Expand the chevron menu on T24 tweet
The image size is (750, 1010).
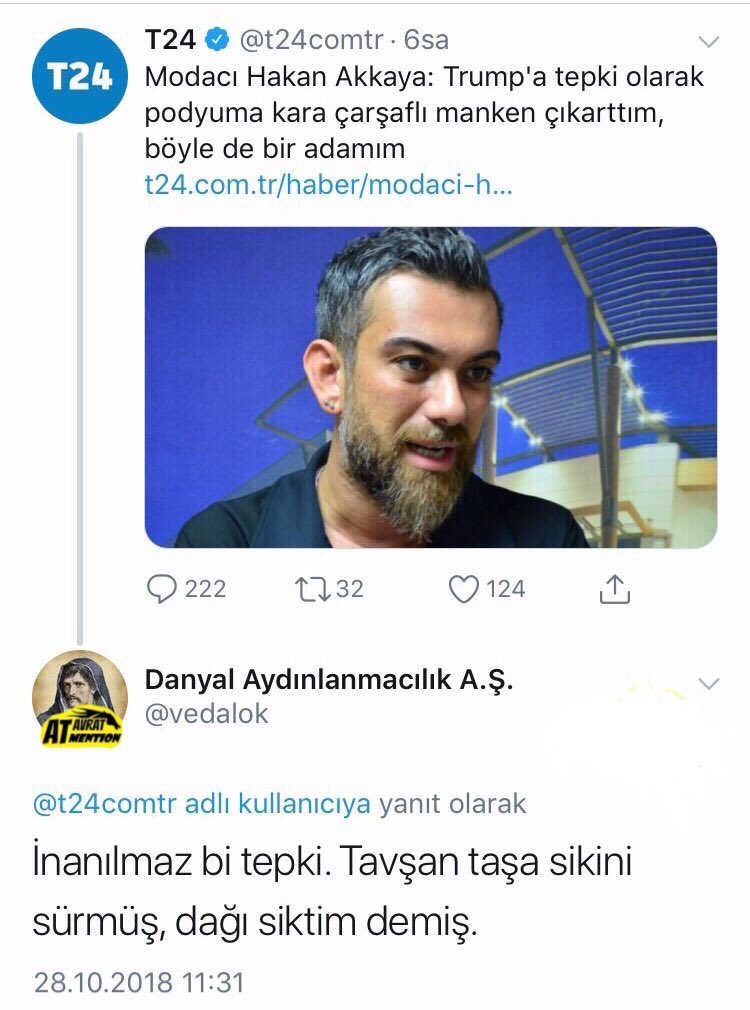click(x=709, y=43)
